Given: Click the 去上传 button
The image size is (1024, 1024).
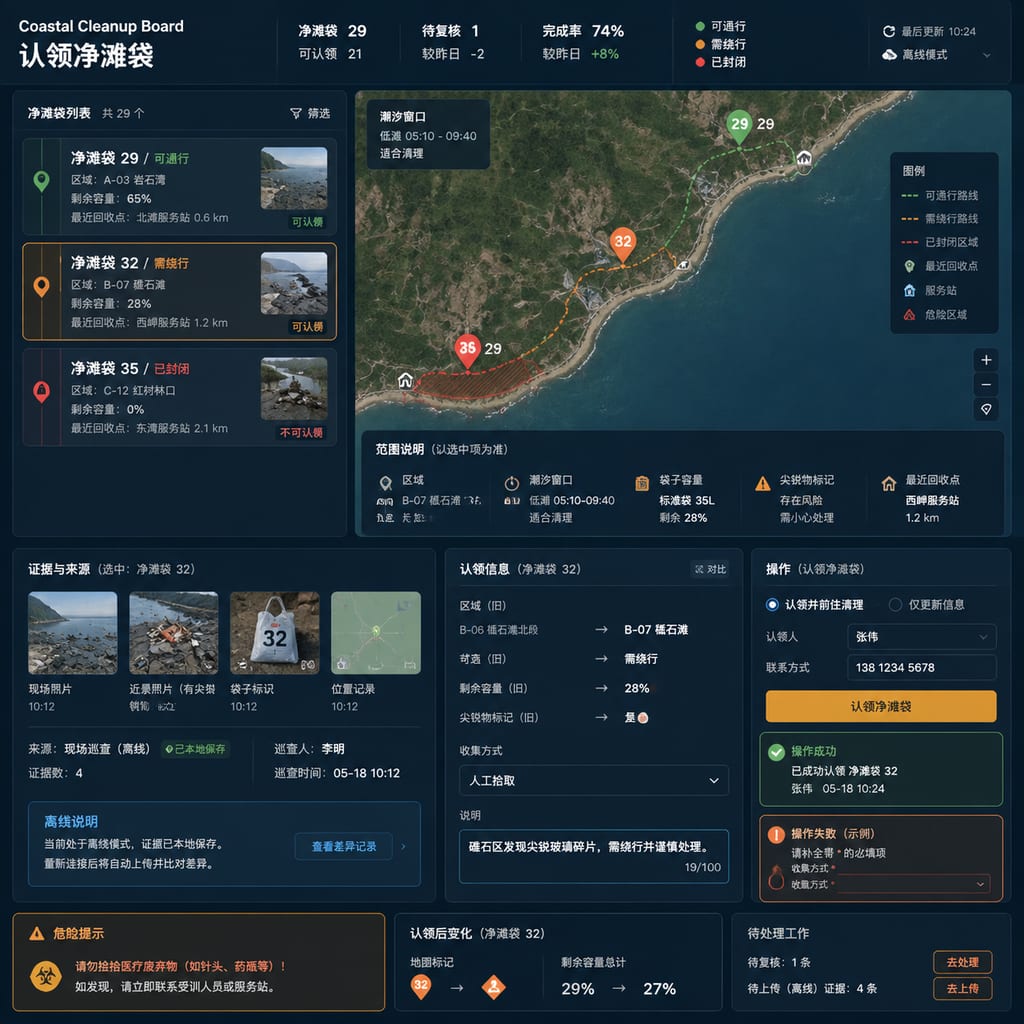Looking at the screenshot, I should point(963,988).
